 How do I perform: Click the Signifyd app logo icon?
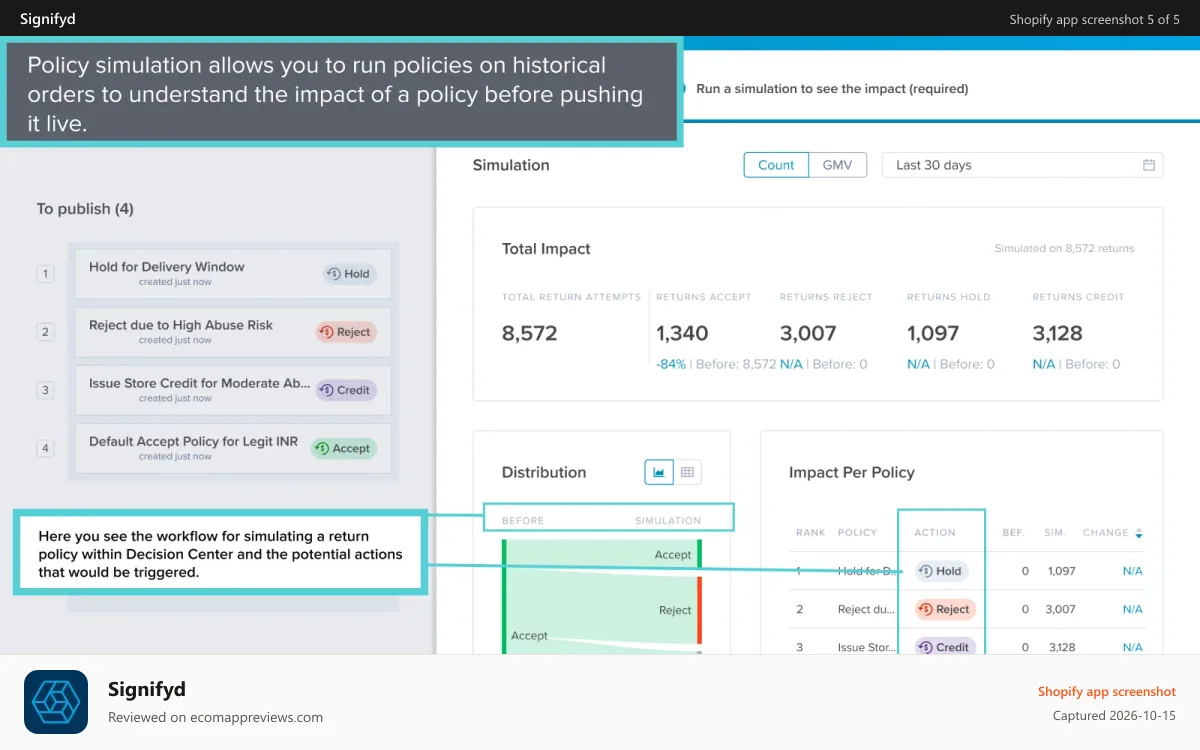[x=56, y=702]
